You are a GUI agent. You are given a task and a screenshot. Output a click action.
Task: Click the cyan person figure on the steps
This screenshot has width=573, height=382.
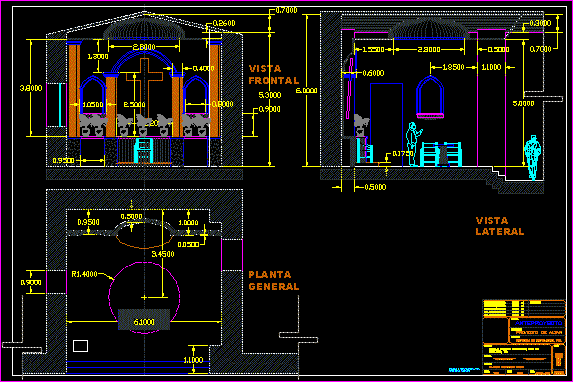532,158
